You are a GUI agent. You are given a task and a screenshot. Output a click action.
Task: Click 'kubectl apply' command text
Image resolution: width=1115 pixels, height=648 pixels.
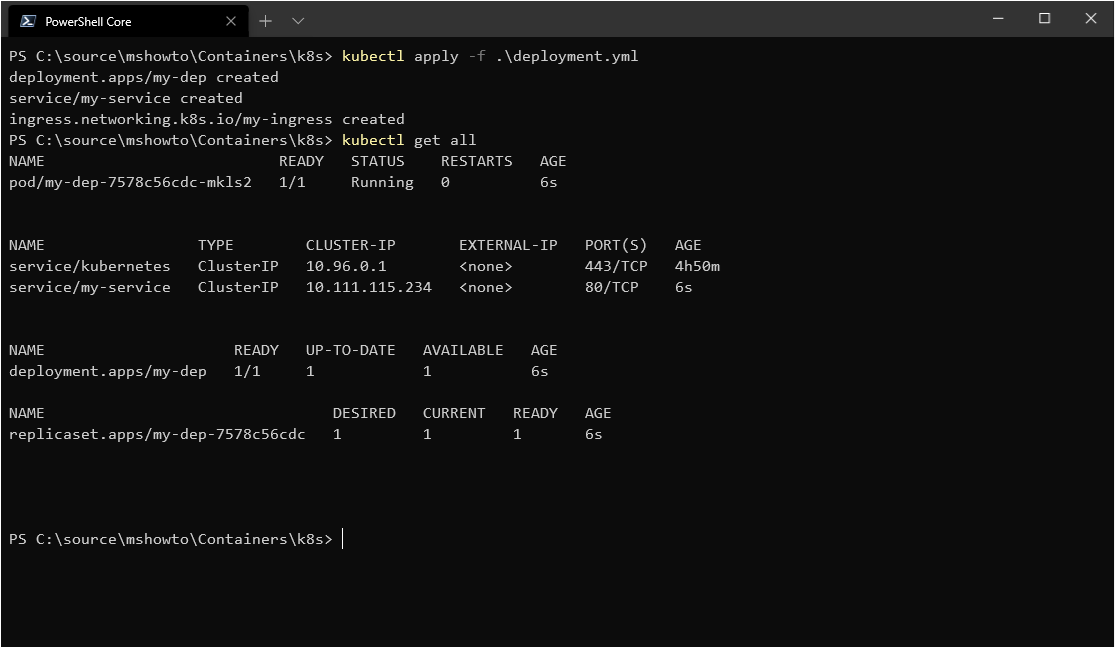pos(400,56)
